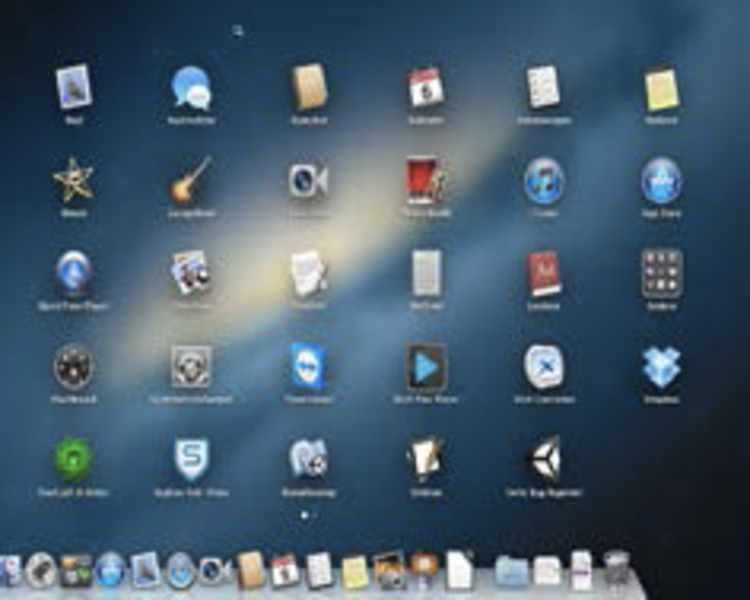This screenshot has width=750, height=600.
Task: Open the blue folder stack in Dock
Action: (511, 571)
